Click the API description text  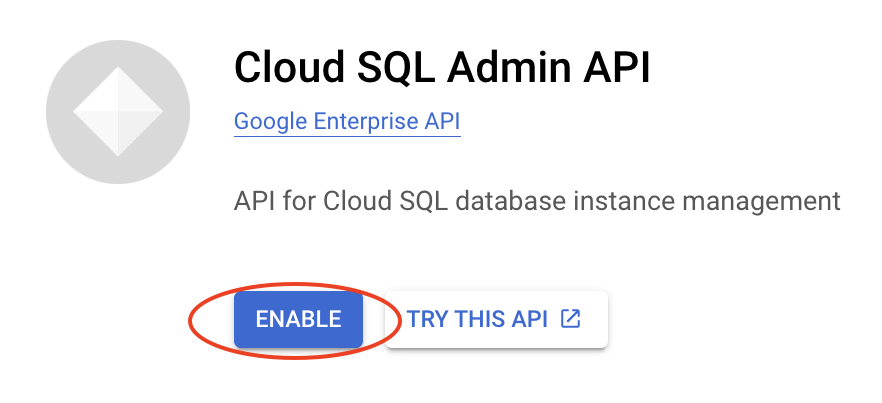coord(537,201)
